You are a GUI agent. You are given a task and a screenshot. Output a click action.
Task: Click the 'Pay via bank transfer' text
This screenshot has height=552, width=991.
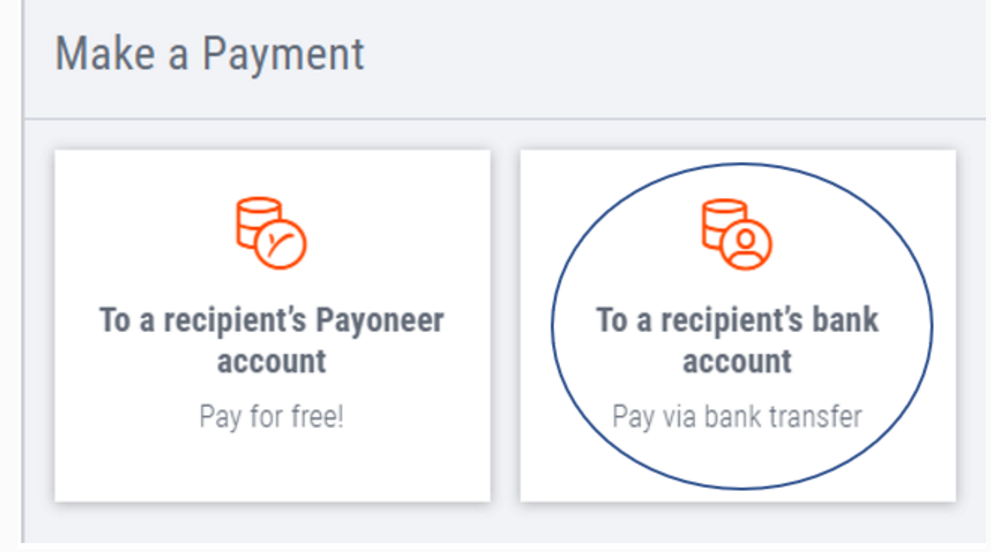(737, 417)
